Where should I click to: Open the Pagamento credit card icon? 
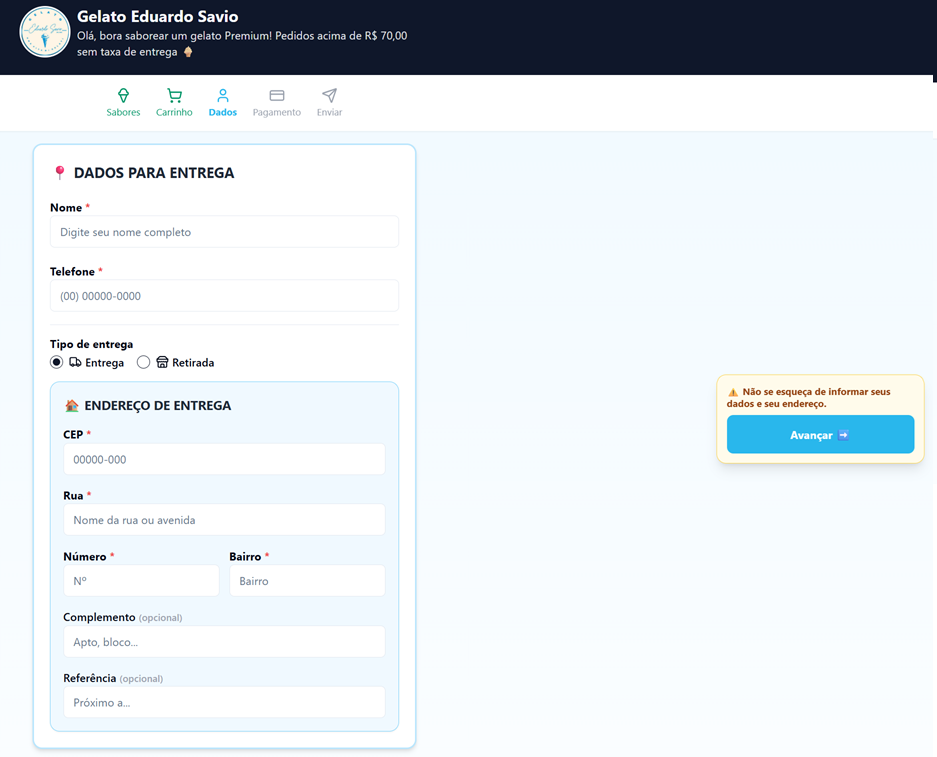click(277, 95)
